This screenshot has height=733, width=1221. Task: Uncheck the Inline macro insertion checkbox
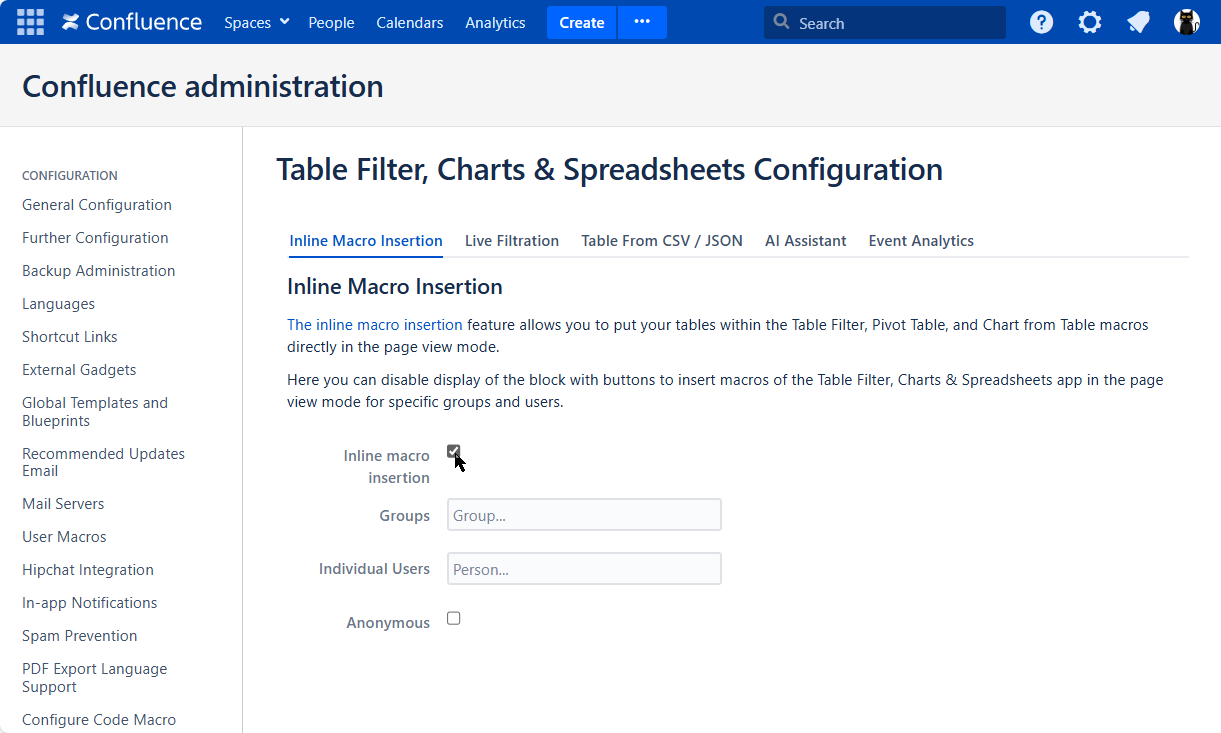pyautogui.click(x=453, y=451)
